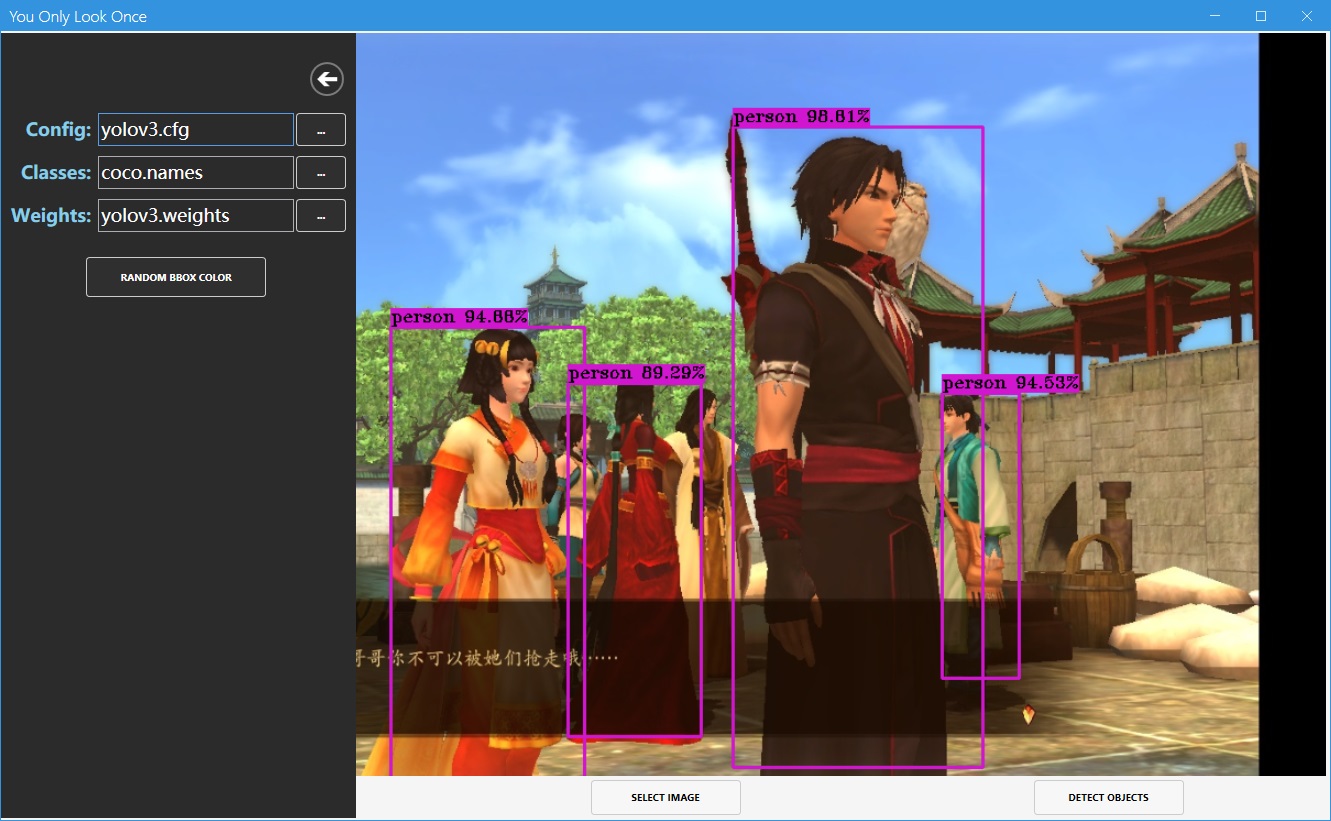Browse for Config file with ellipsis button
This screenshot has height=821, width=1331.
point(321,130)
